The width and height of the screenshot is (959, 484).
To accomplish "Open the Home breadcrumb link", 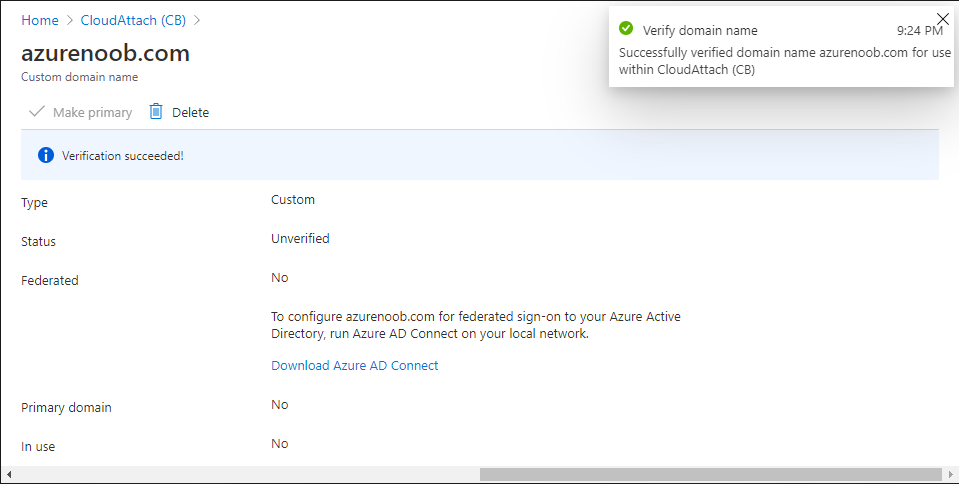I will click(x=40, y=20).
